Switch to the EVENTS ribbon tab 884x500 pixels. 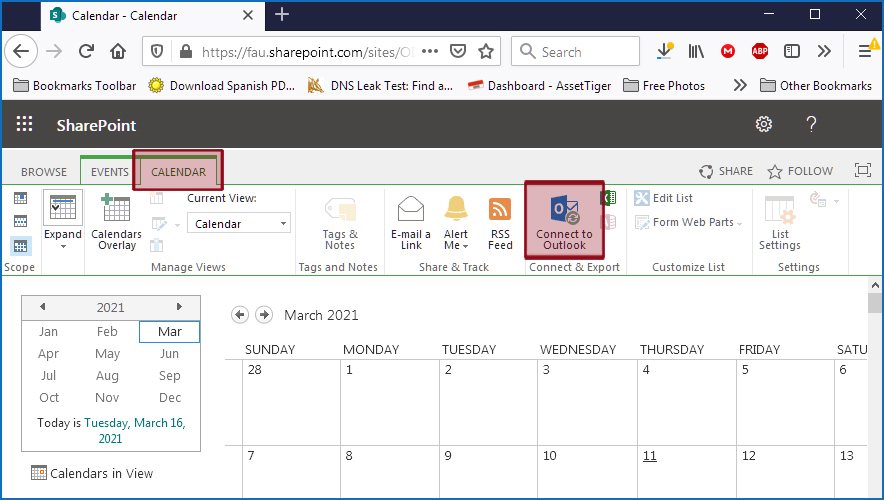(x=109, y=172)
